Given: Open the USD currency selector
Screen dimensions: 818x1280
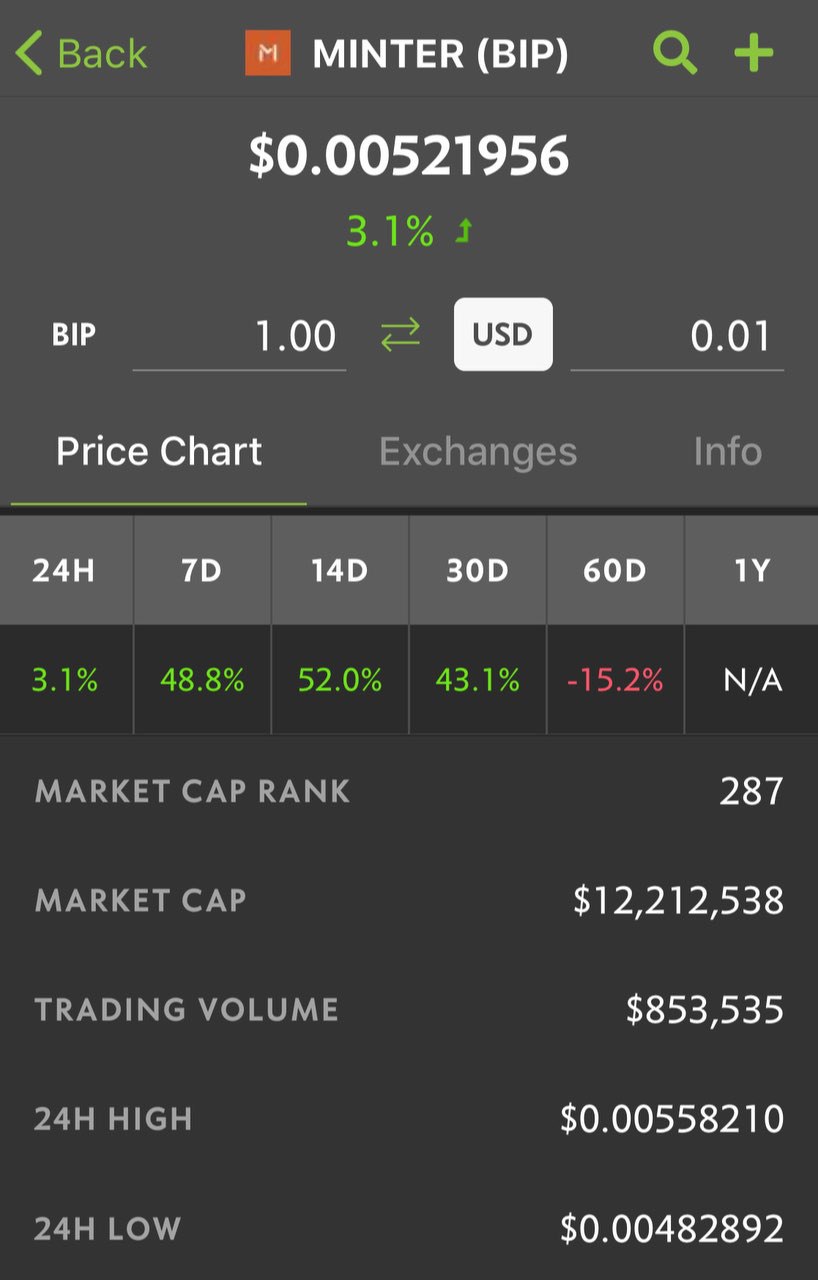Looking at the screenshot, I should (x=503, y=334).
